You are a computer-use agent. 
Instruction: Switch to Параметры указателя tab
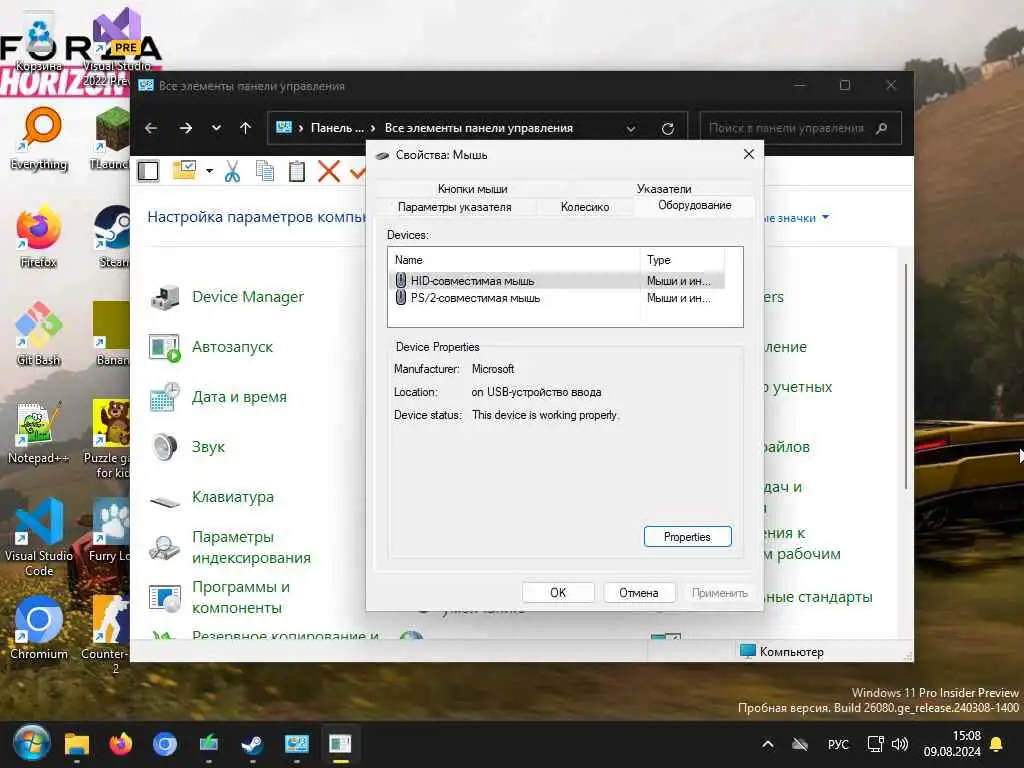coord(455,207)
